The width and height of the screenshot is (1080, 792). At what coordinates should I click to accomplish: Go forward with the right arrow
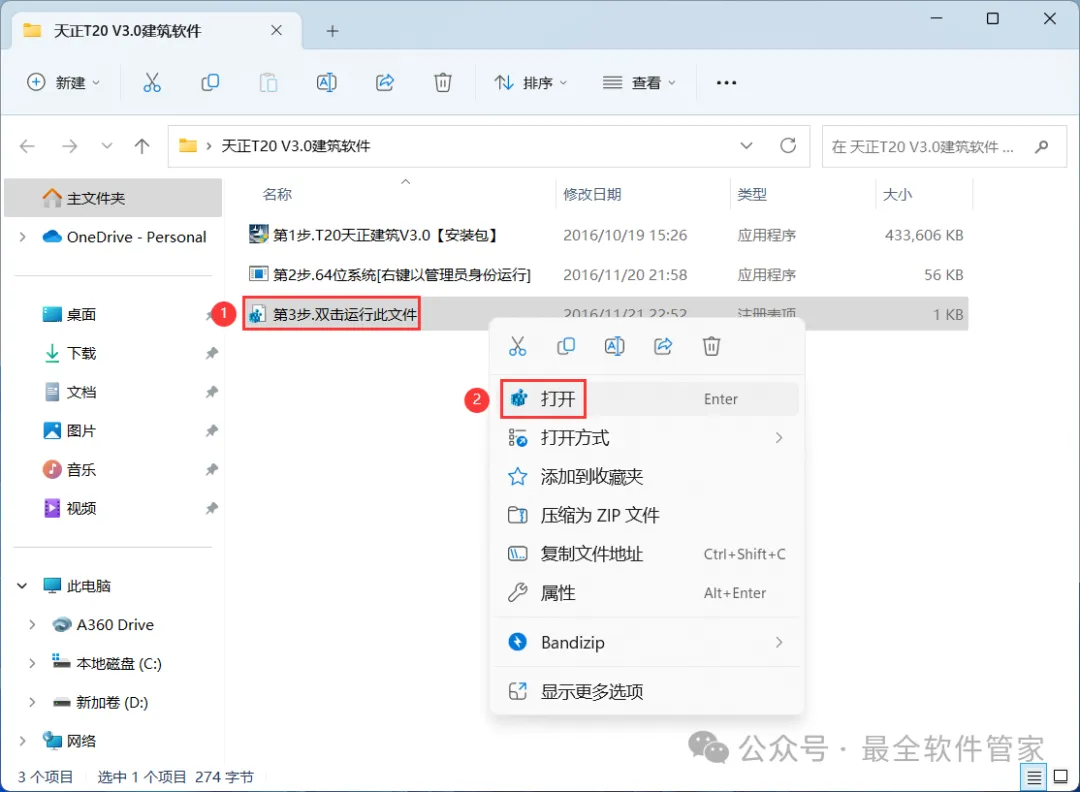pyautogui.click(x=70, y=146)
